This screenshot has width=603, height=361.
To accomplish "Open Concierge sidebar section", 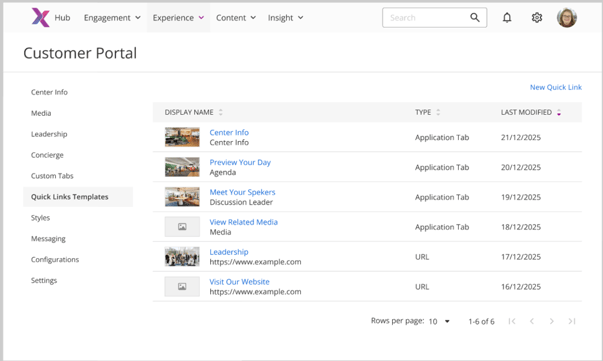I will [47, 155].
